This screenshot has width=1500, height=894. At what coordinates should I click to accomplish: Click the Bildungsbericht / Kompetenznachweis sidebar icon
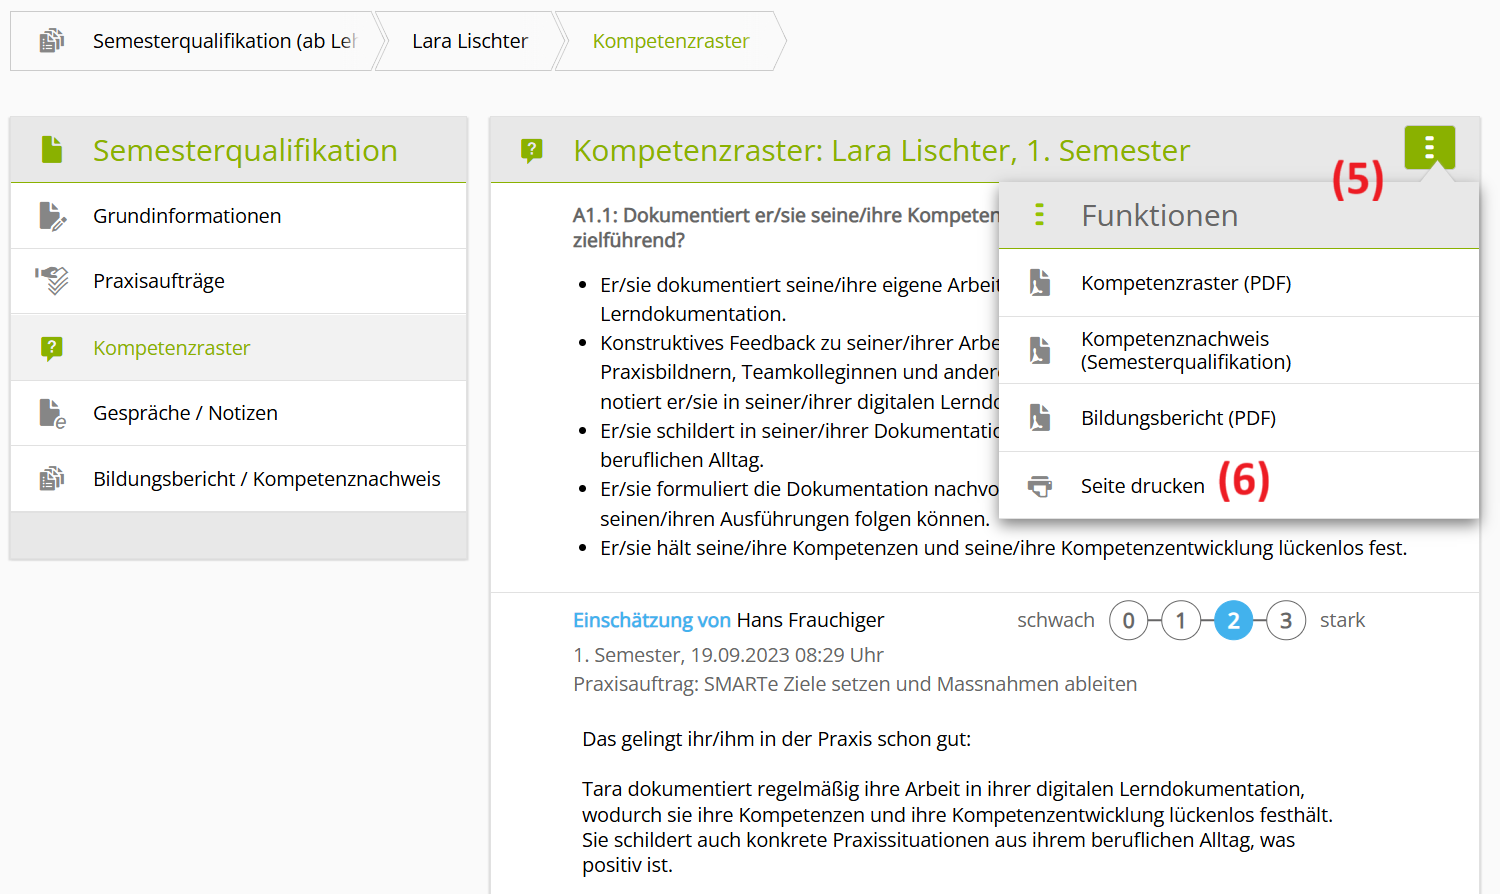point(51,479)
